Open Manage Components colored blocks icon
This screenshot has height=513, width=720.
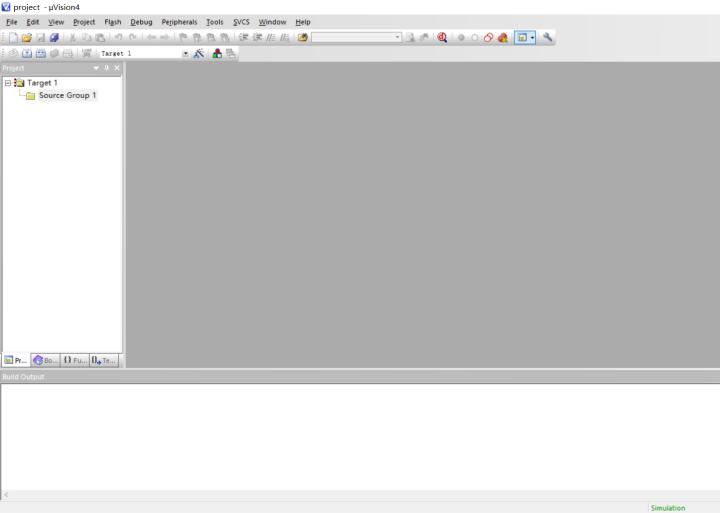coord(217,53)
